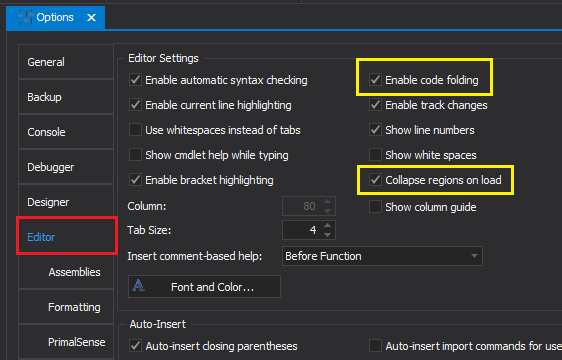Screen dimensions: 562x360
Task: Toggle Auto-insert closing parentheses checkbox
Action: [135, 346]
